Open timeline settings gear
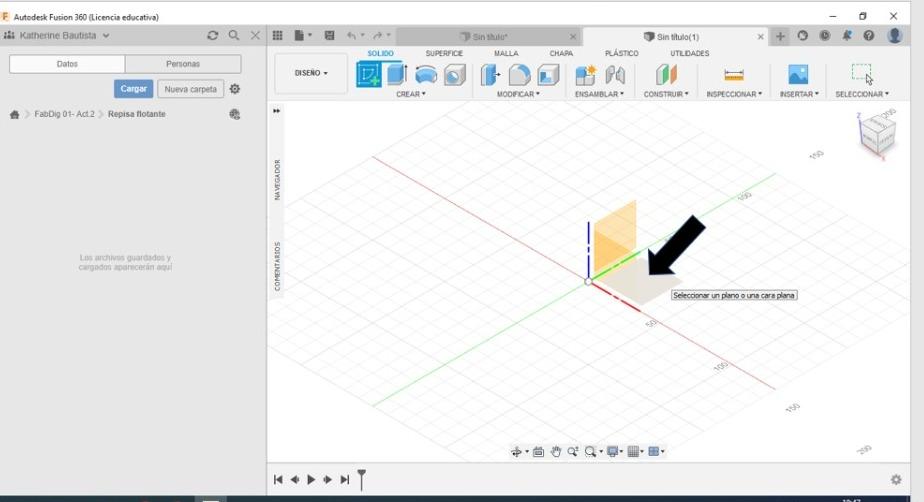This screenshot has width=924, height=502. click(896, 480)
